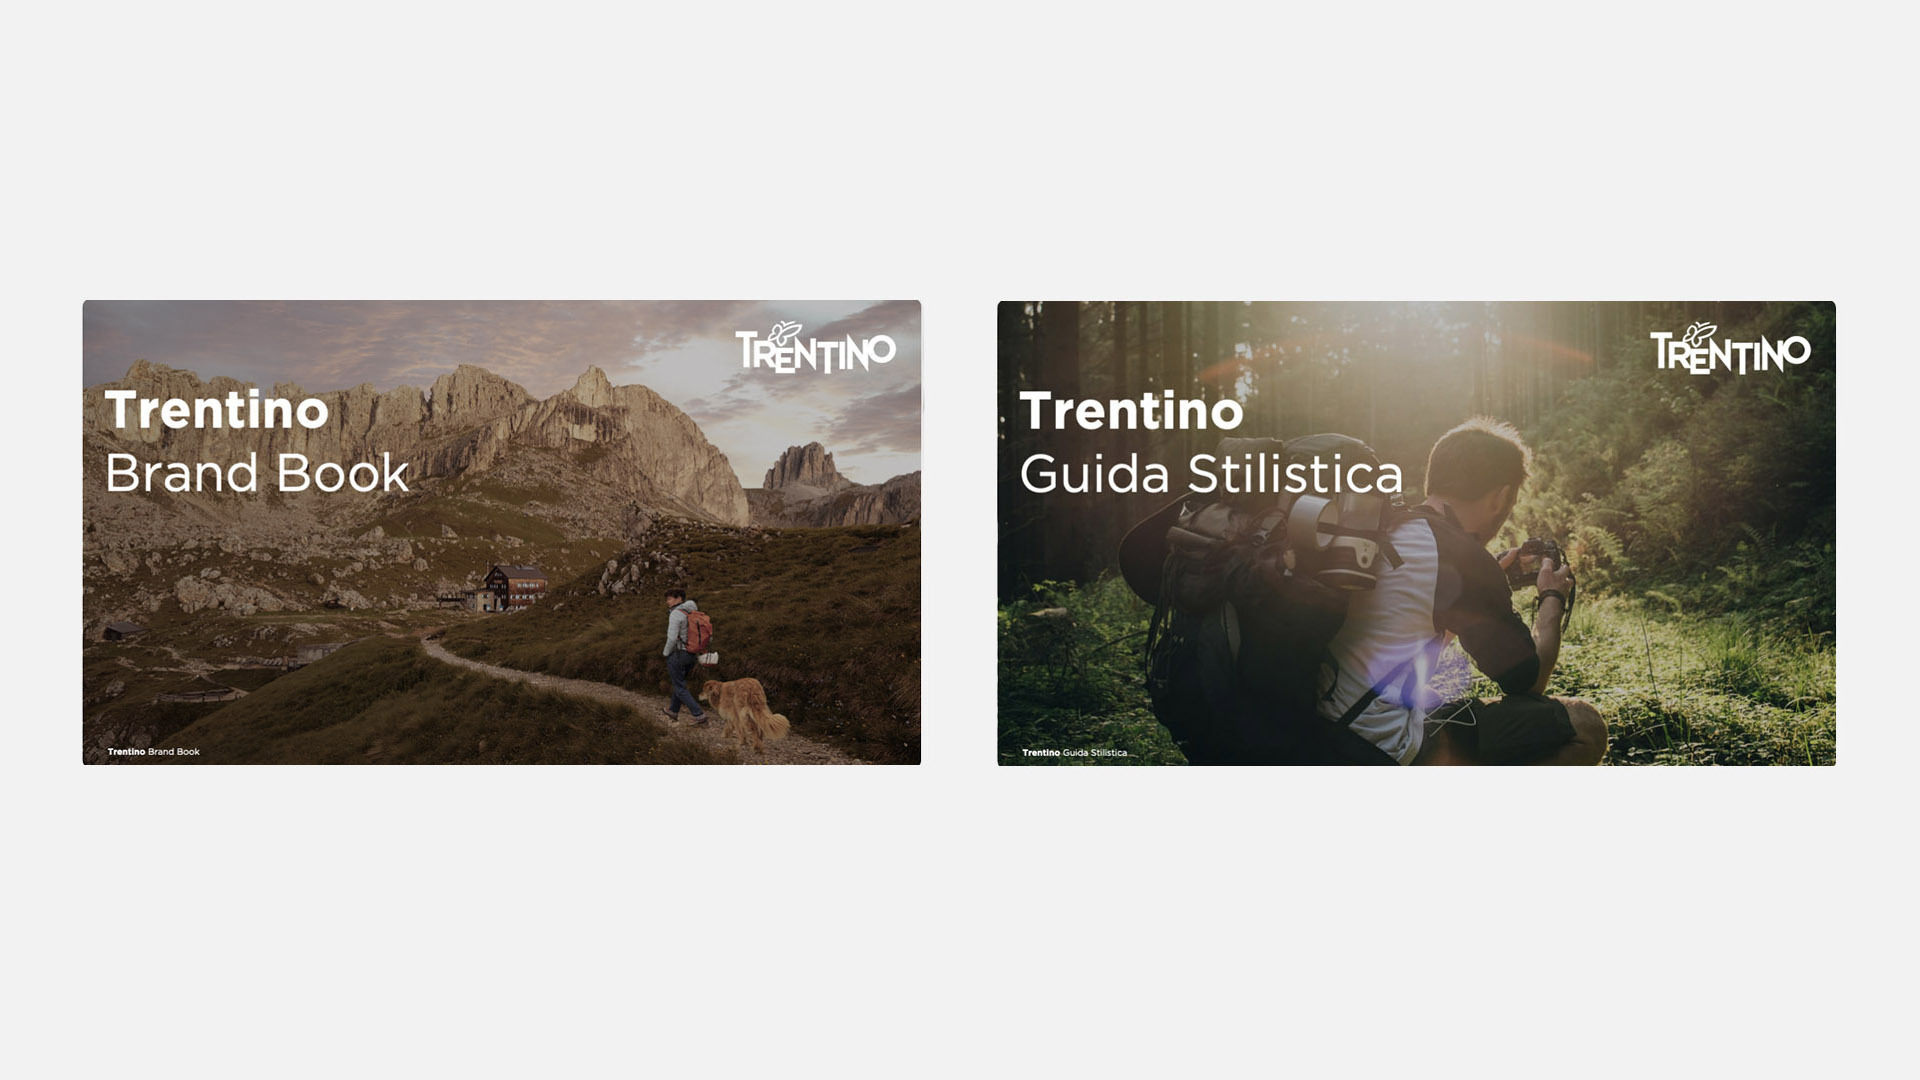
Task: Select the 'Brand Book' subtitle text
Action: pos(257,473)
